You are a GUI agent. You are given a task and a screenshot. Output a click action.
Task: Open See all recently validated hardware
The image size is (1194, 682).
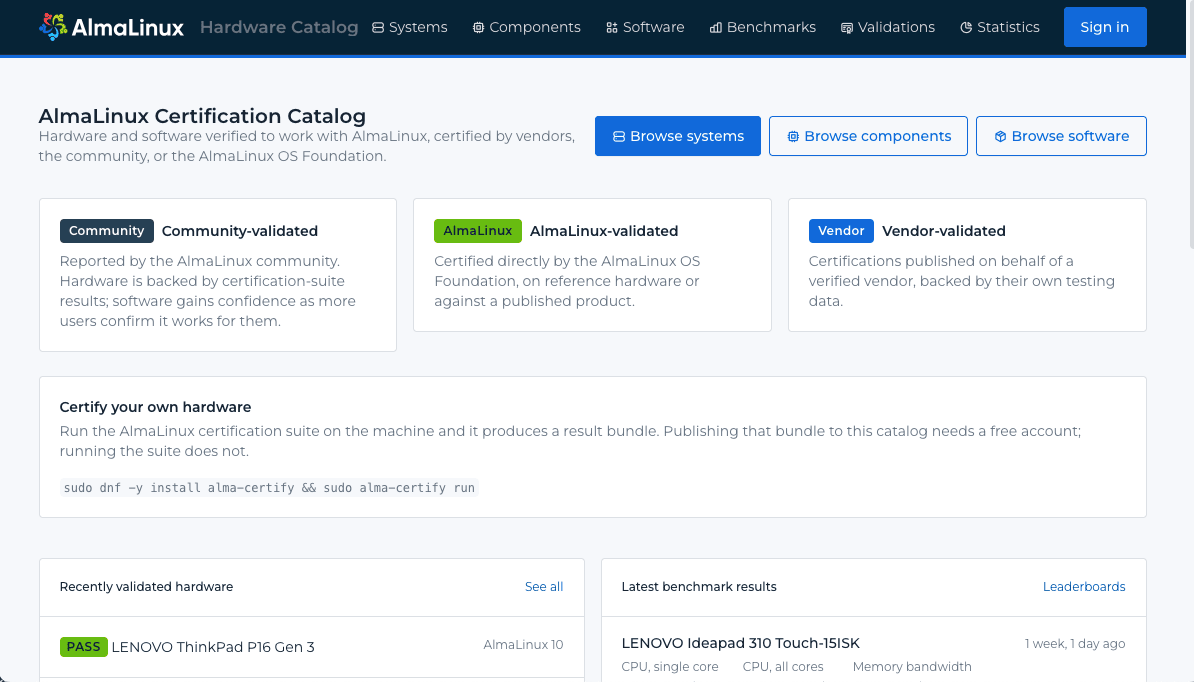[544, 587]
